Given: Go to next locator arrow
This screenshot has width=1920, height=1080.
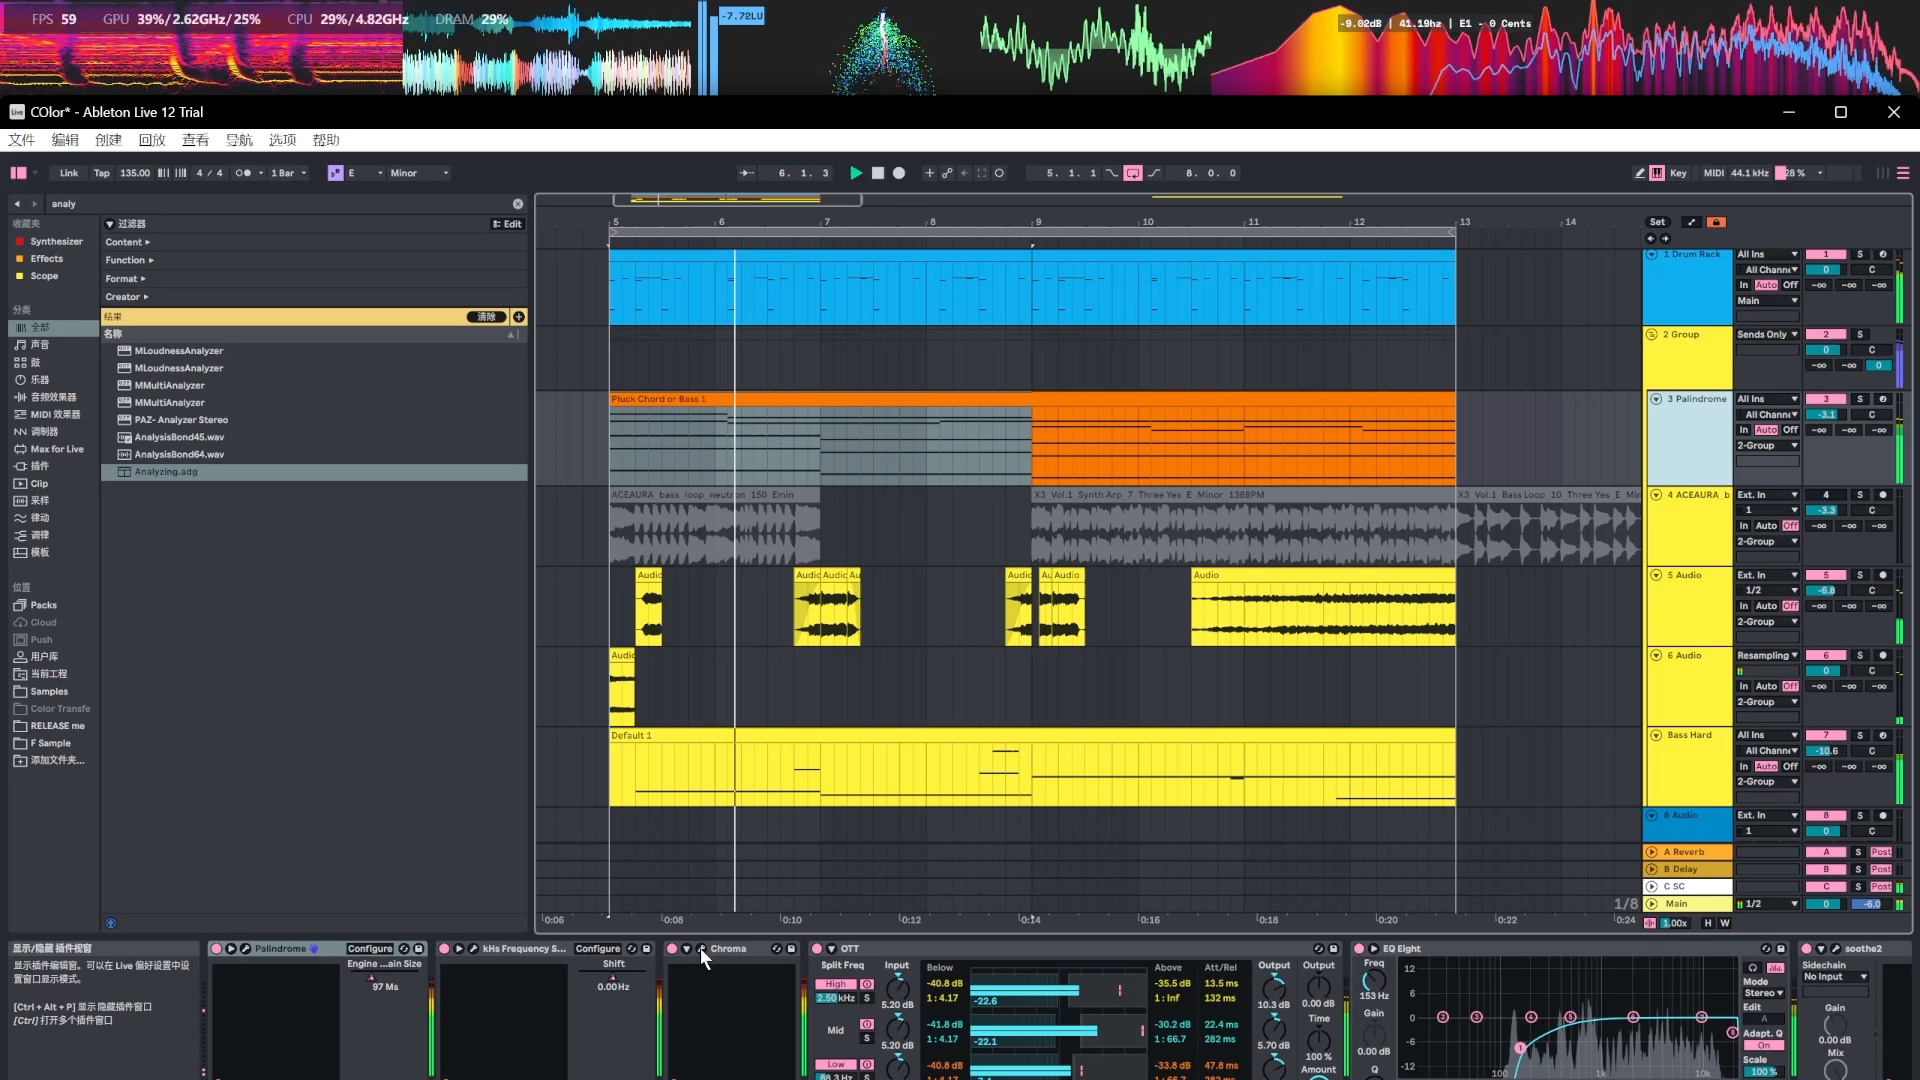Looking at the screenshot, I should click(1665, 239).
